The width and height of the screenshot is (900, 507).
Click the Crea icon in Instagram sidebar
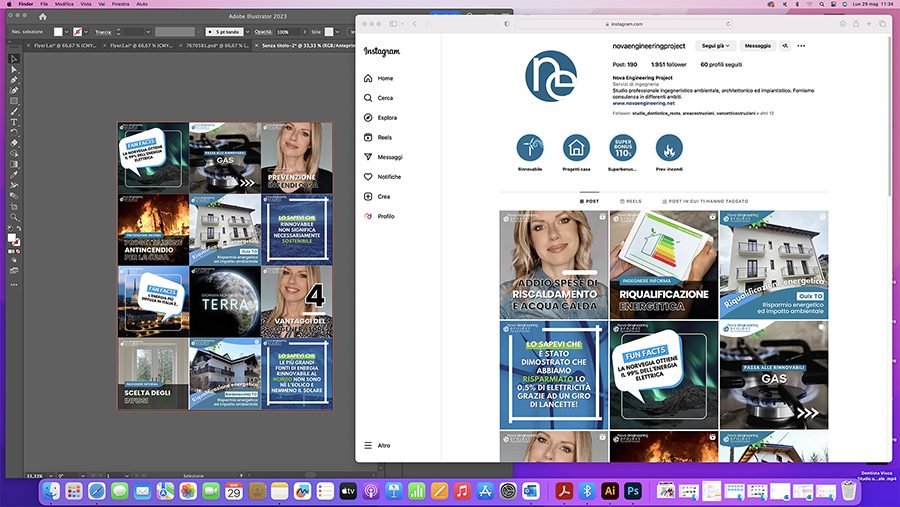click(368, 196)
